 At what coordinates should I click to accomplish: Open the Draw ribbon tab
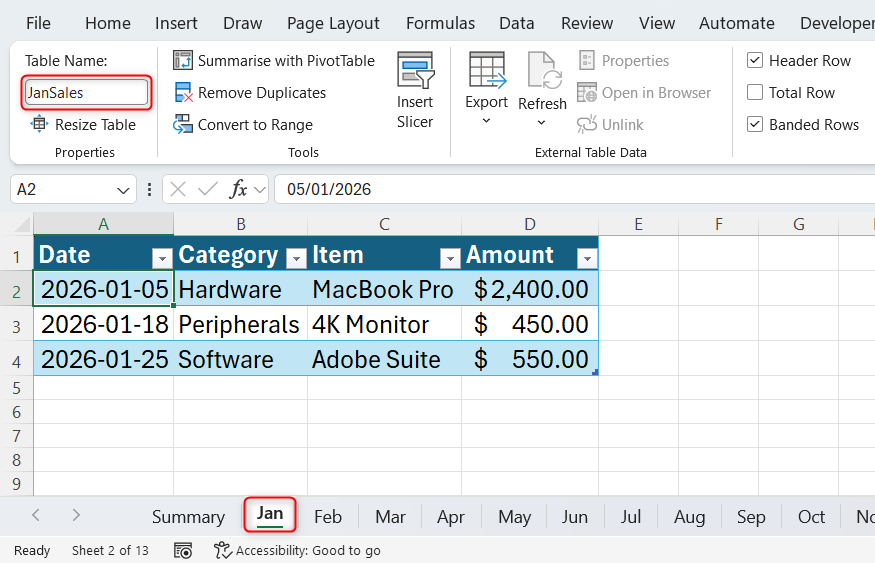coord(242,23)
